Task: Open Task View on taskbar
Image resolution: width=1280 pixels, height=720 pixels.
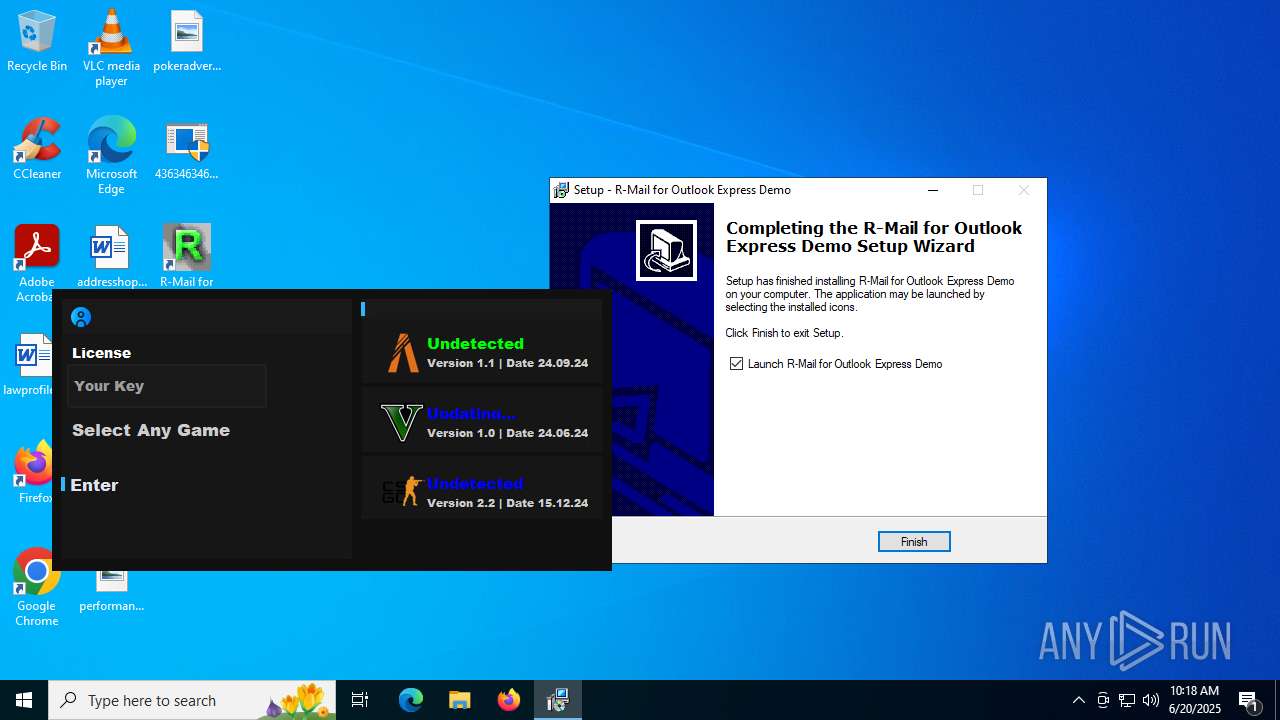Action: pos(360,700)
